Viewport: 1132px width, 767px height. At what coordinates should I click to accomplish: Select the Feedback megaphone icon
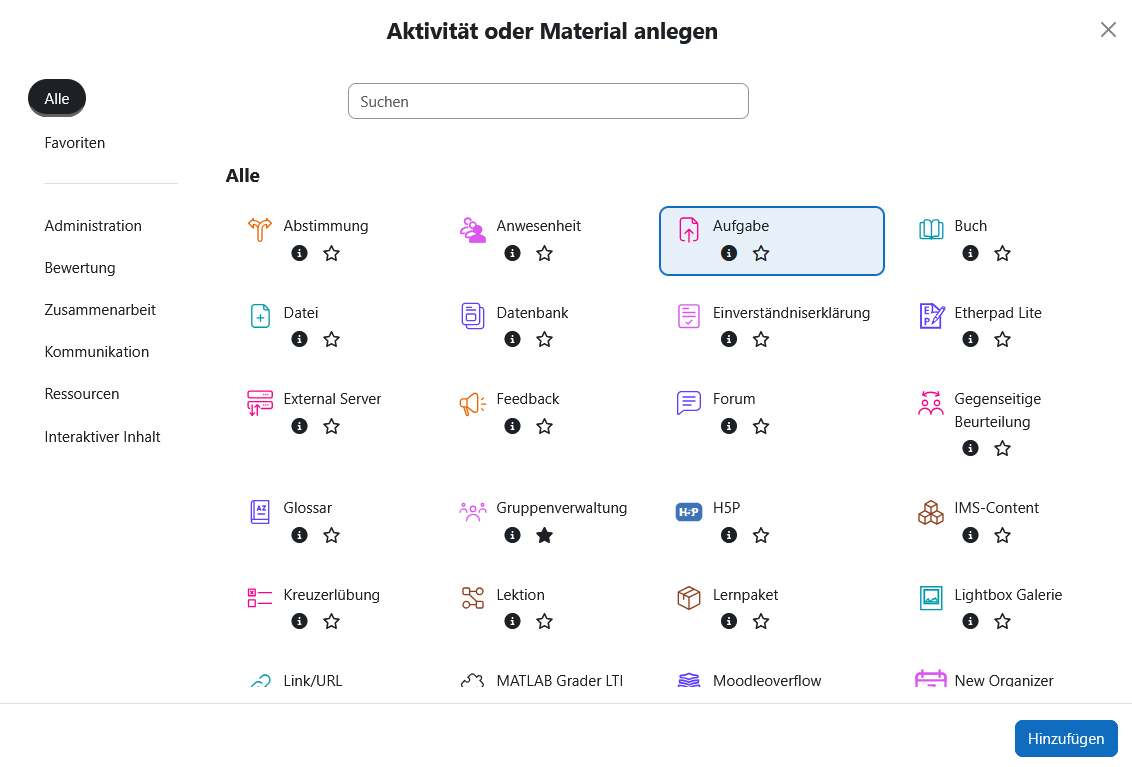pyautogui.click(x=472, y=402)
